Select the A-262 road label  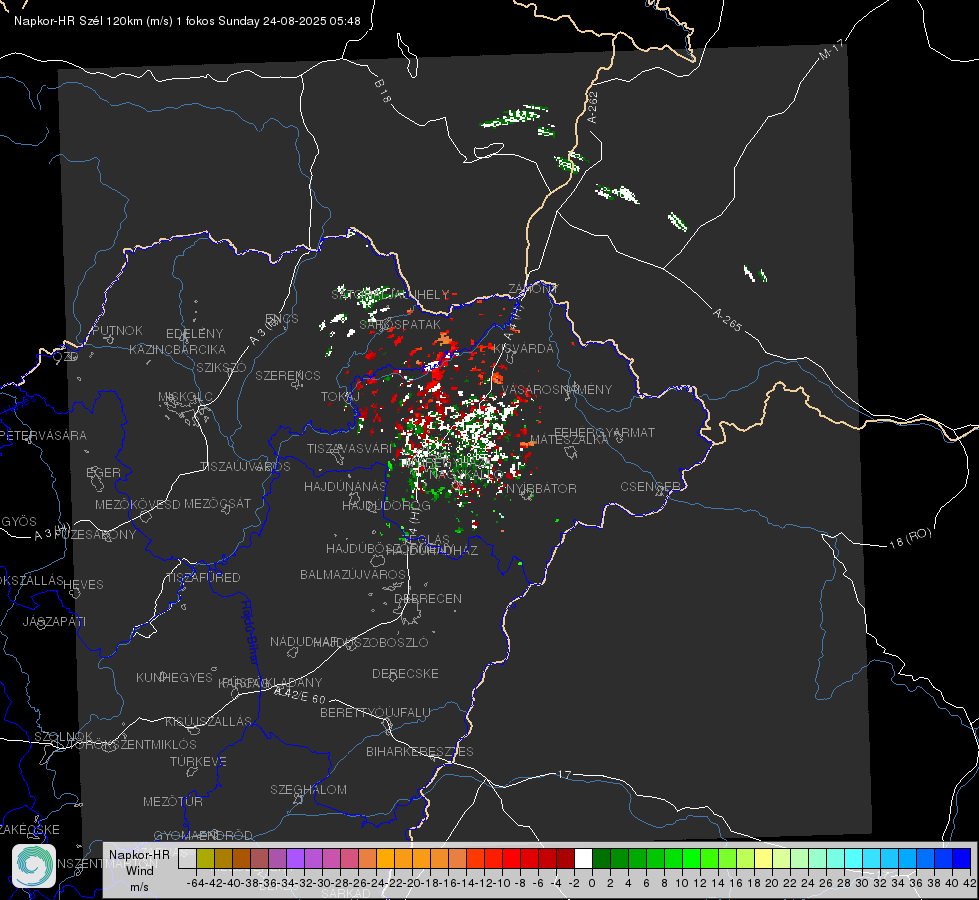tap(593, 107)
